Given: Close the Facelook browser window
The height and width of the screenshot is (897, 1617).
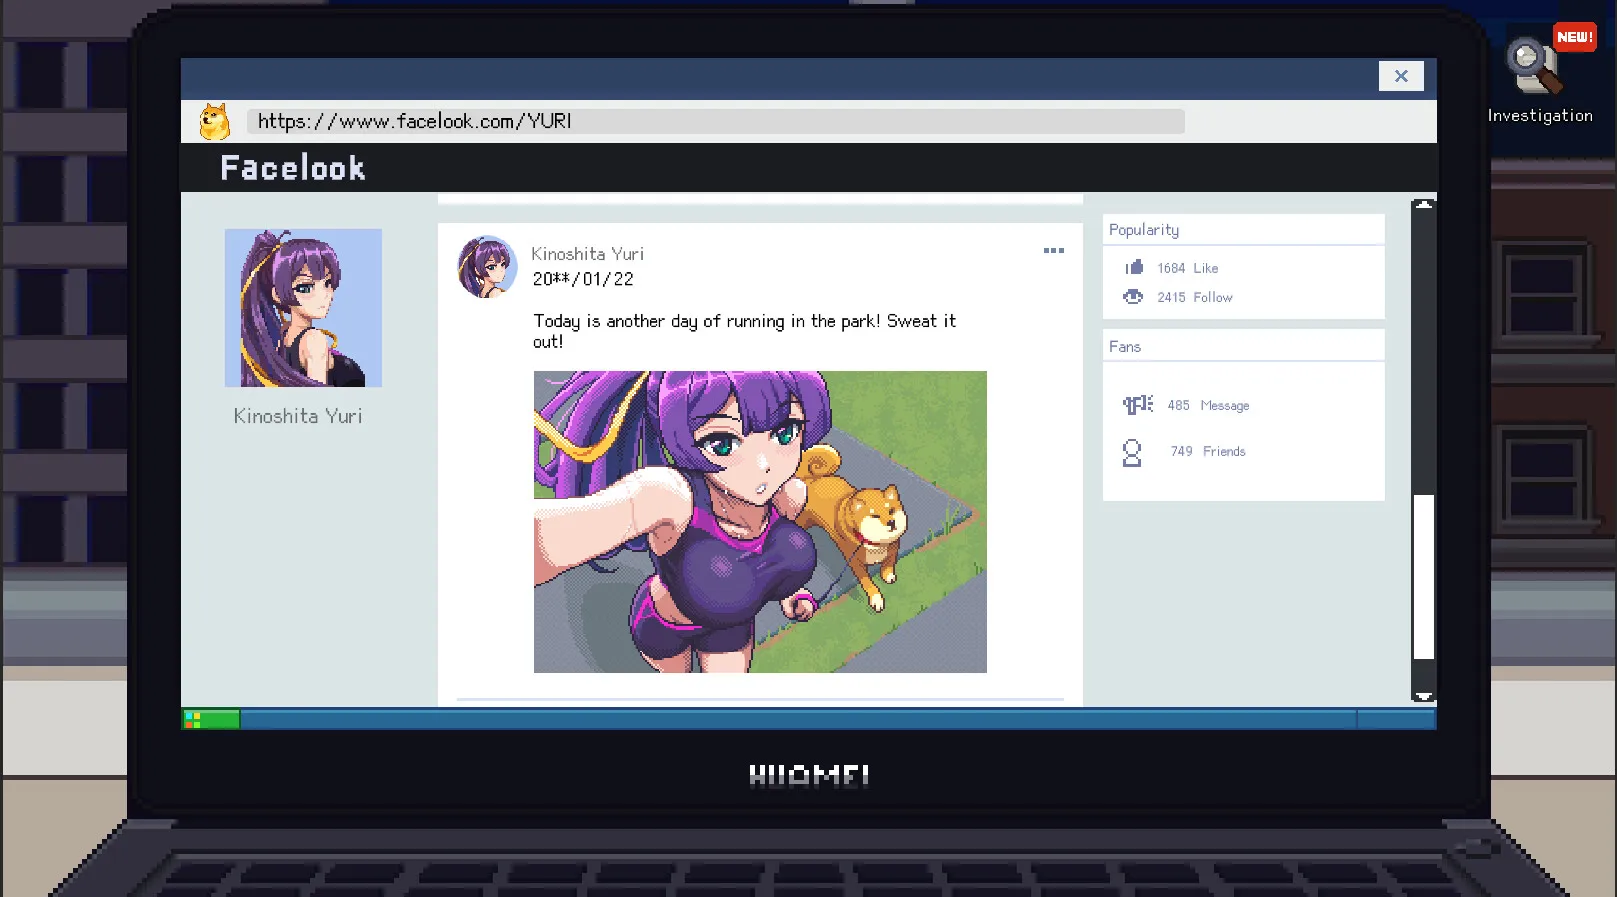Looking at the screenshot, I should point(1401,76).
